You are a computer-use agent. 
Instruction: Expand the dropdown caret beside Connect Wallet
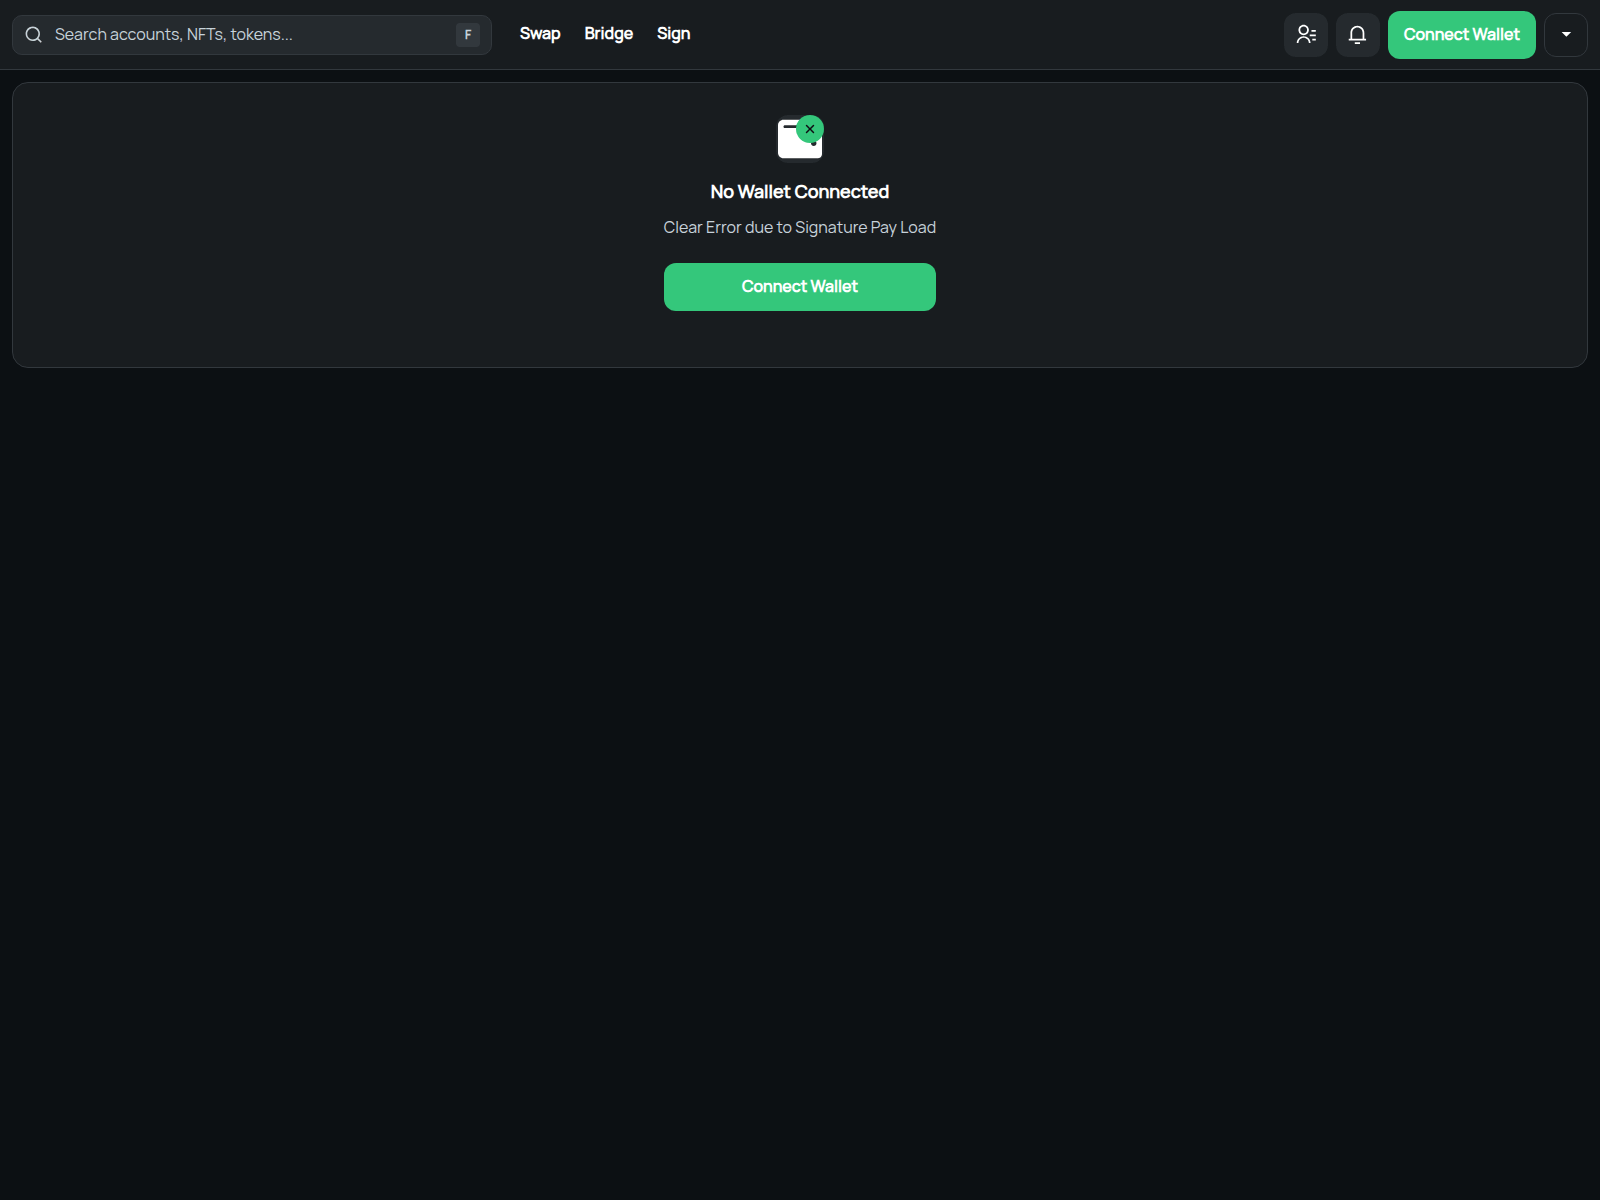[1566, 35]
